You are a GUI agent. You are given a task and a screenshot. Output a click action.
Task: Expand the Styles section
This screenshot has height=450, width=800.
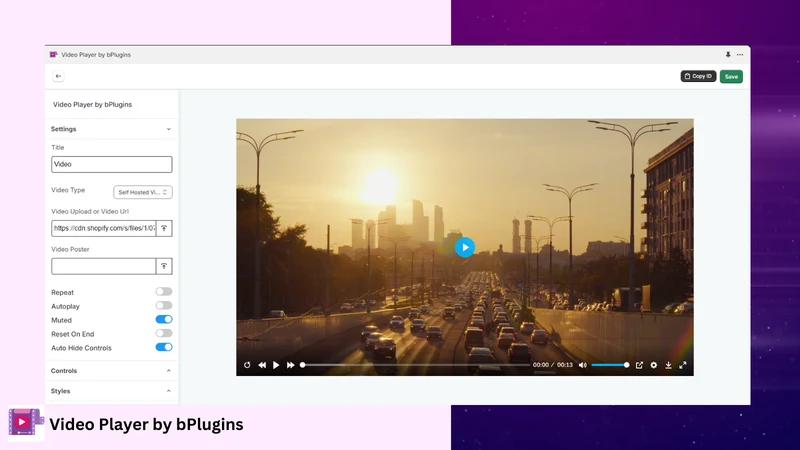pos(112,391)
